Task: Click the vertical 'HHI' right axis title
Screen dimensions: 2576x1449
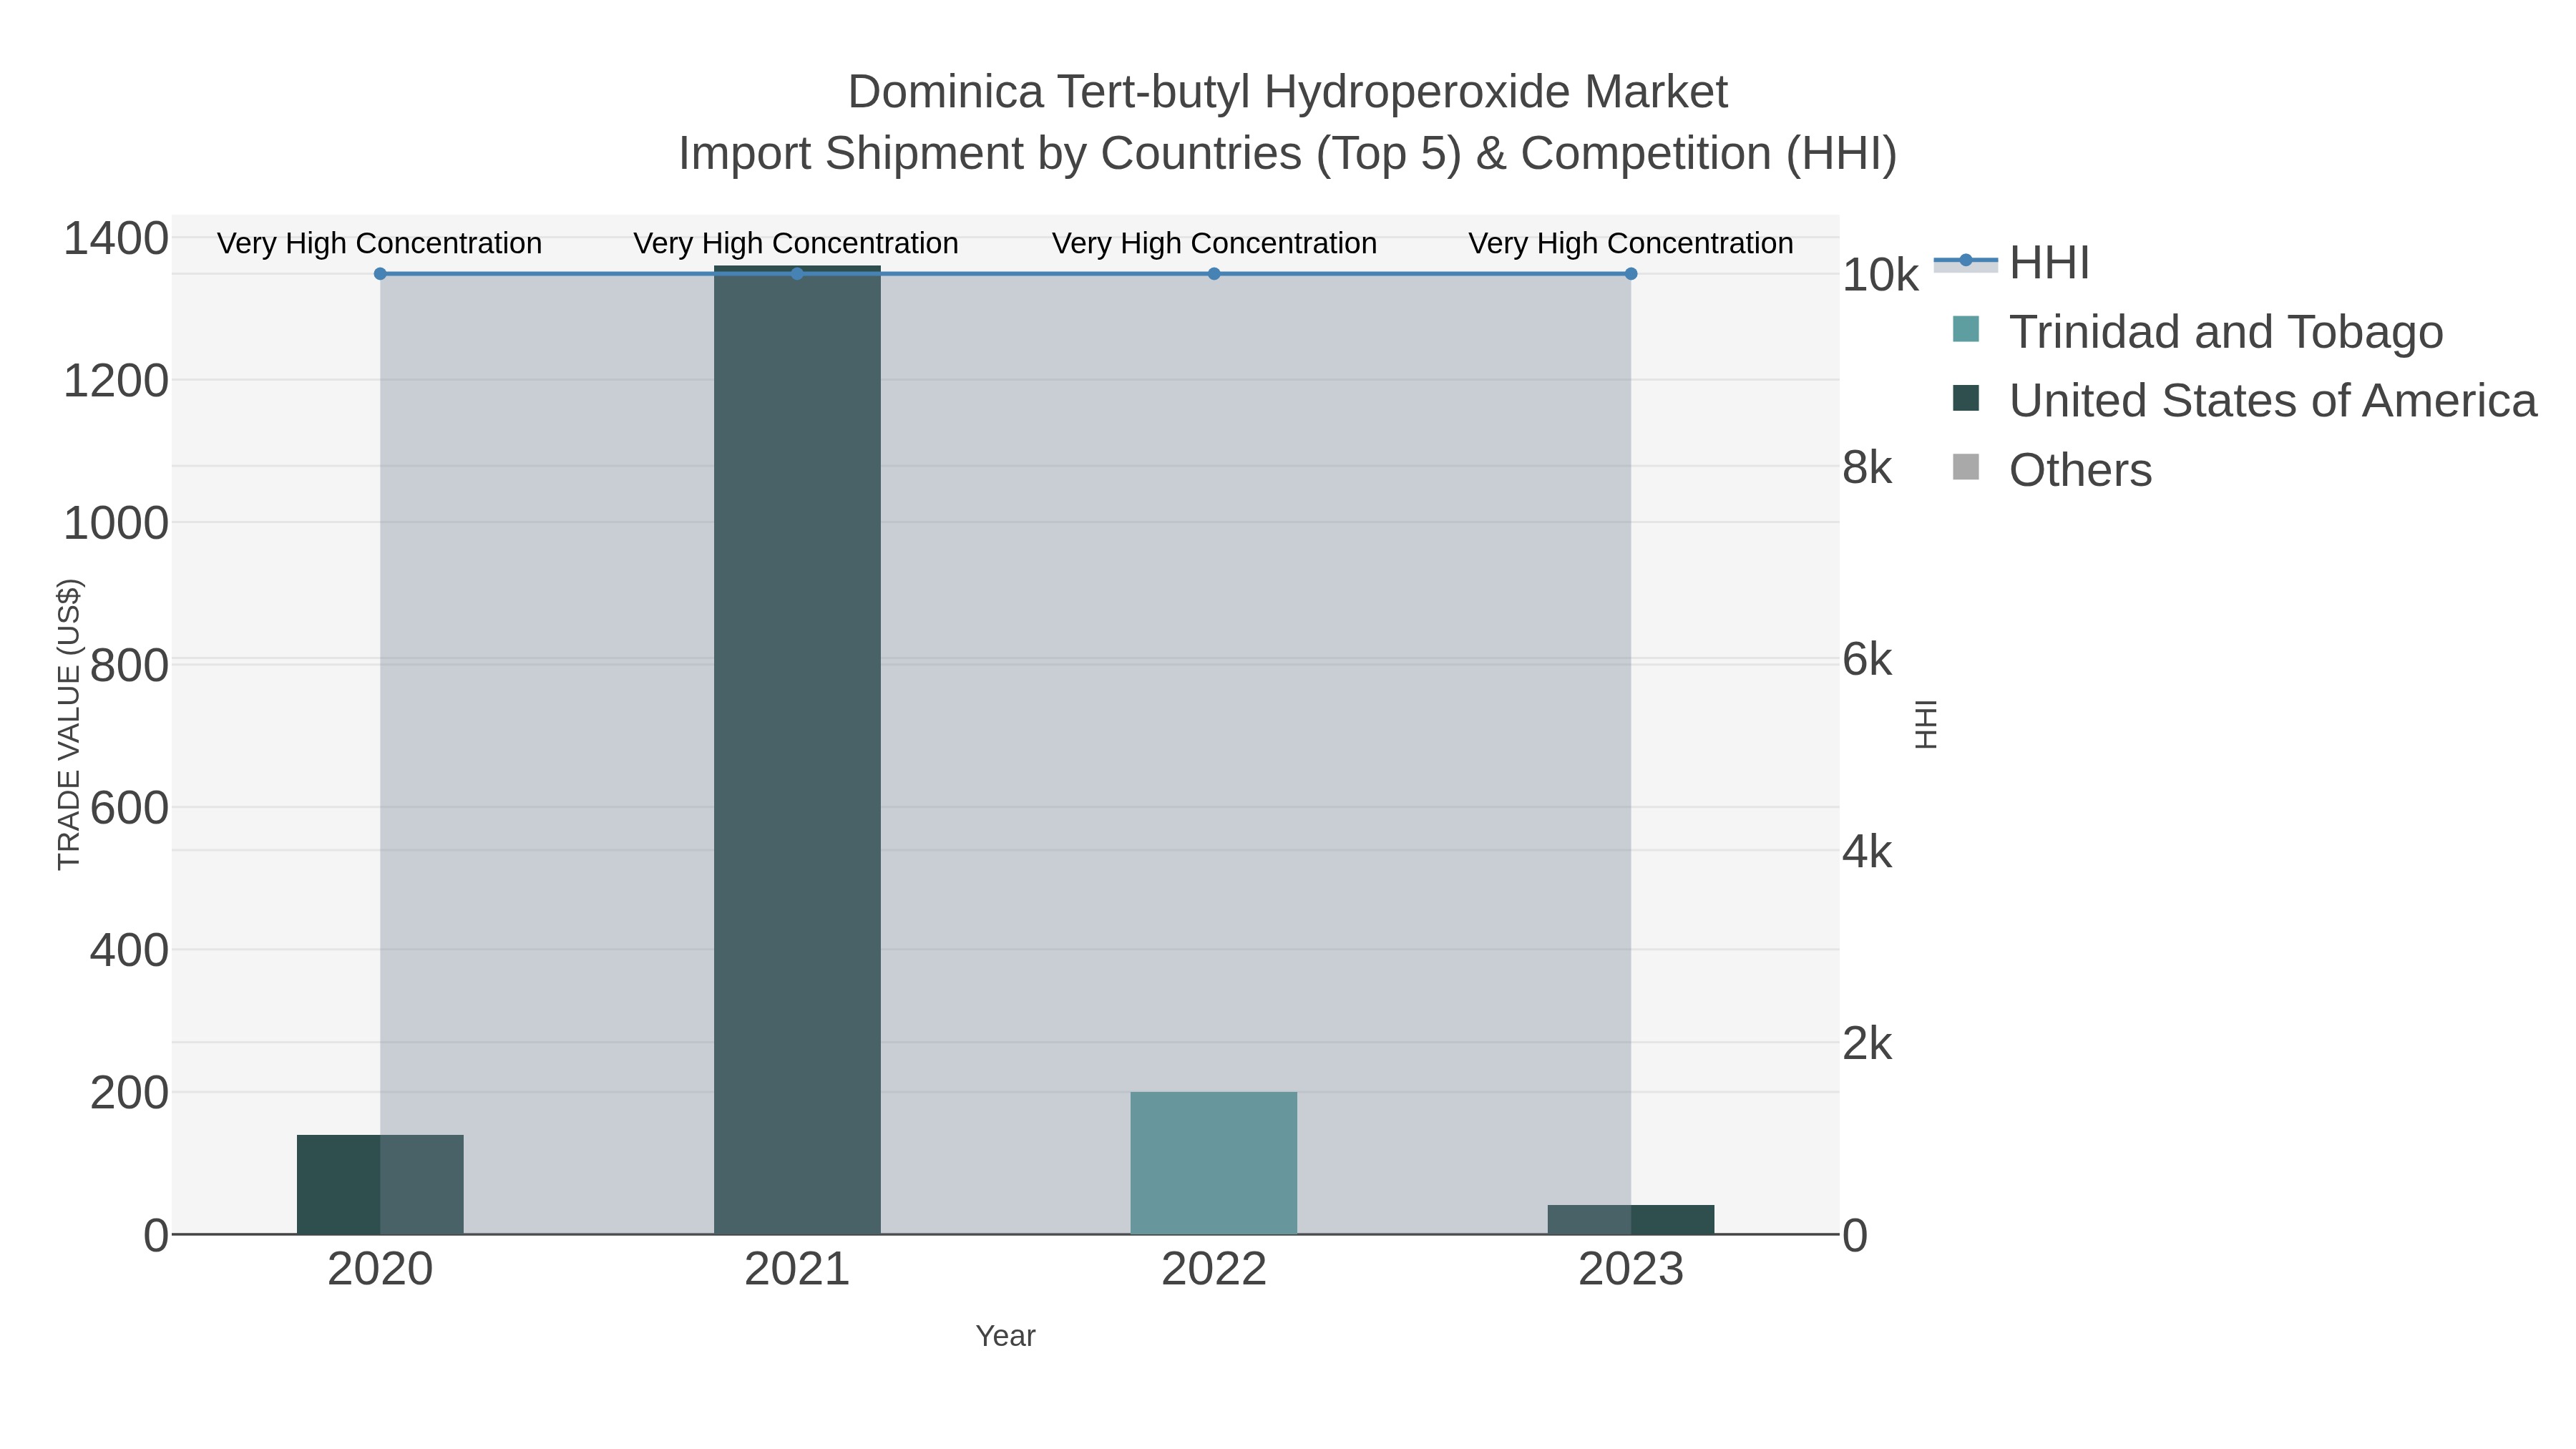Action: tap(1926, 725)
